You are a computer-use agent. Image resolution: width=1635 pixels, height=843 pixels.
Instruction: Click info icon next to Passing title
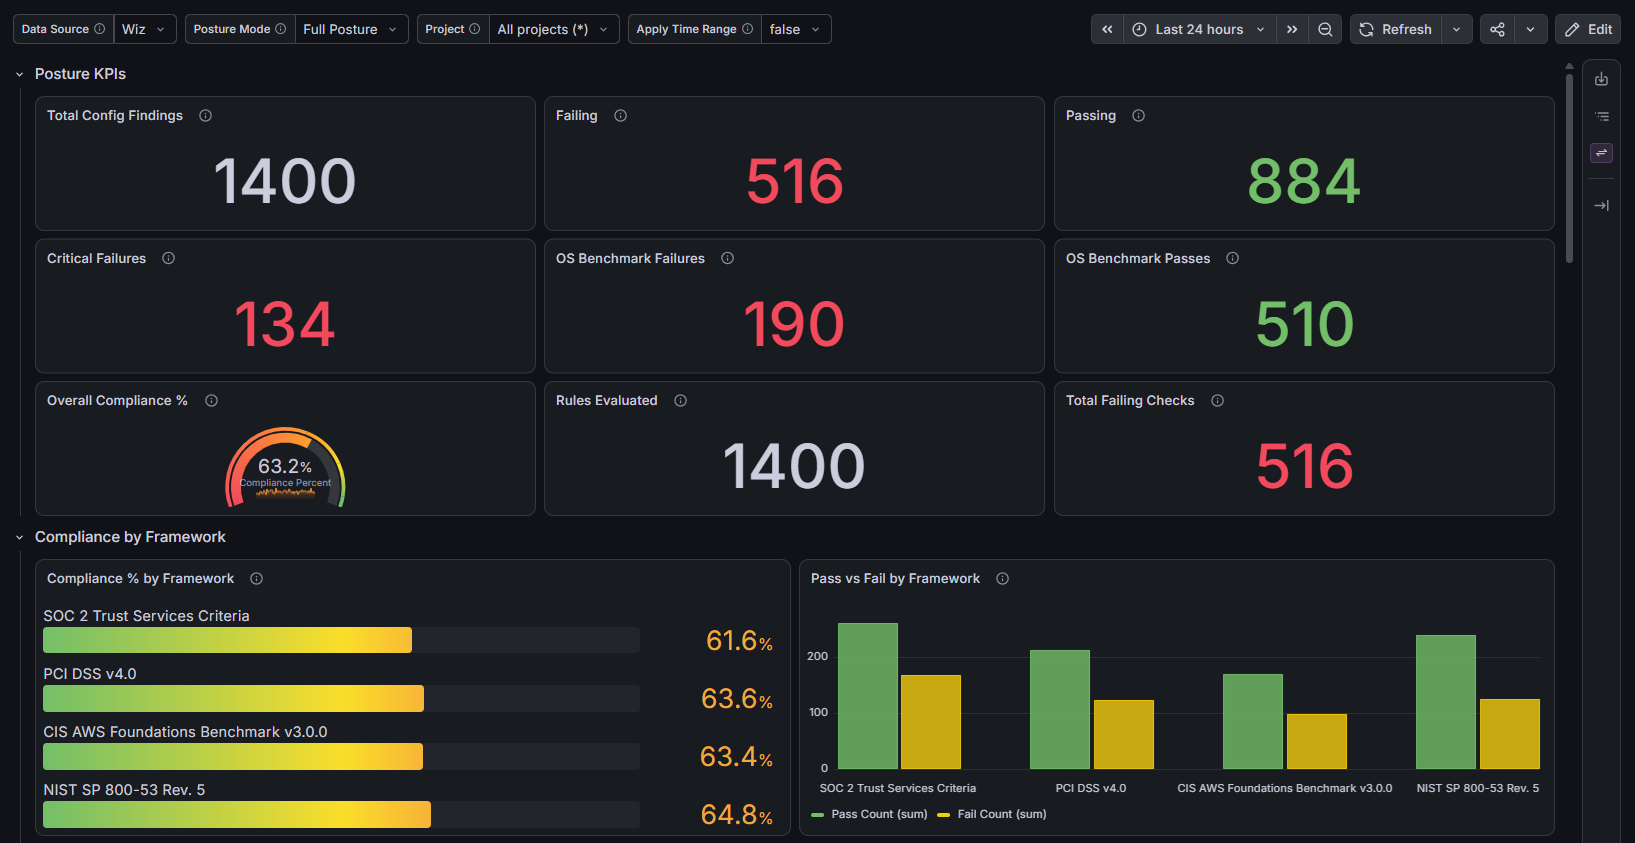[1138, 116]
